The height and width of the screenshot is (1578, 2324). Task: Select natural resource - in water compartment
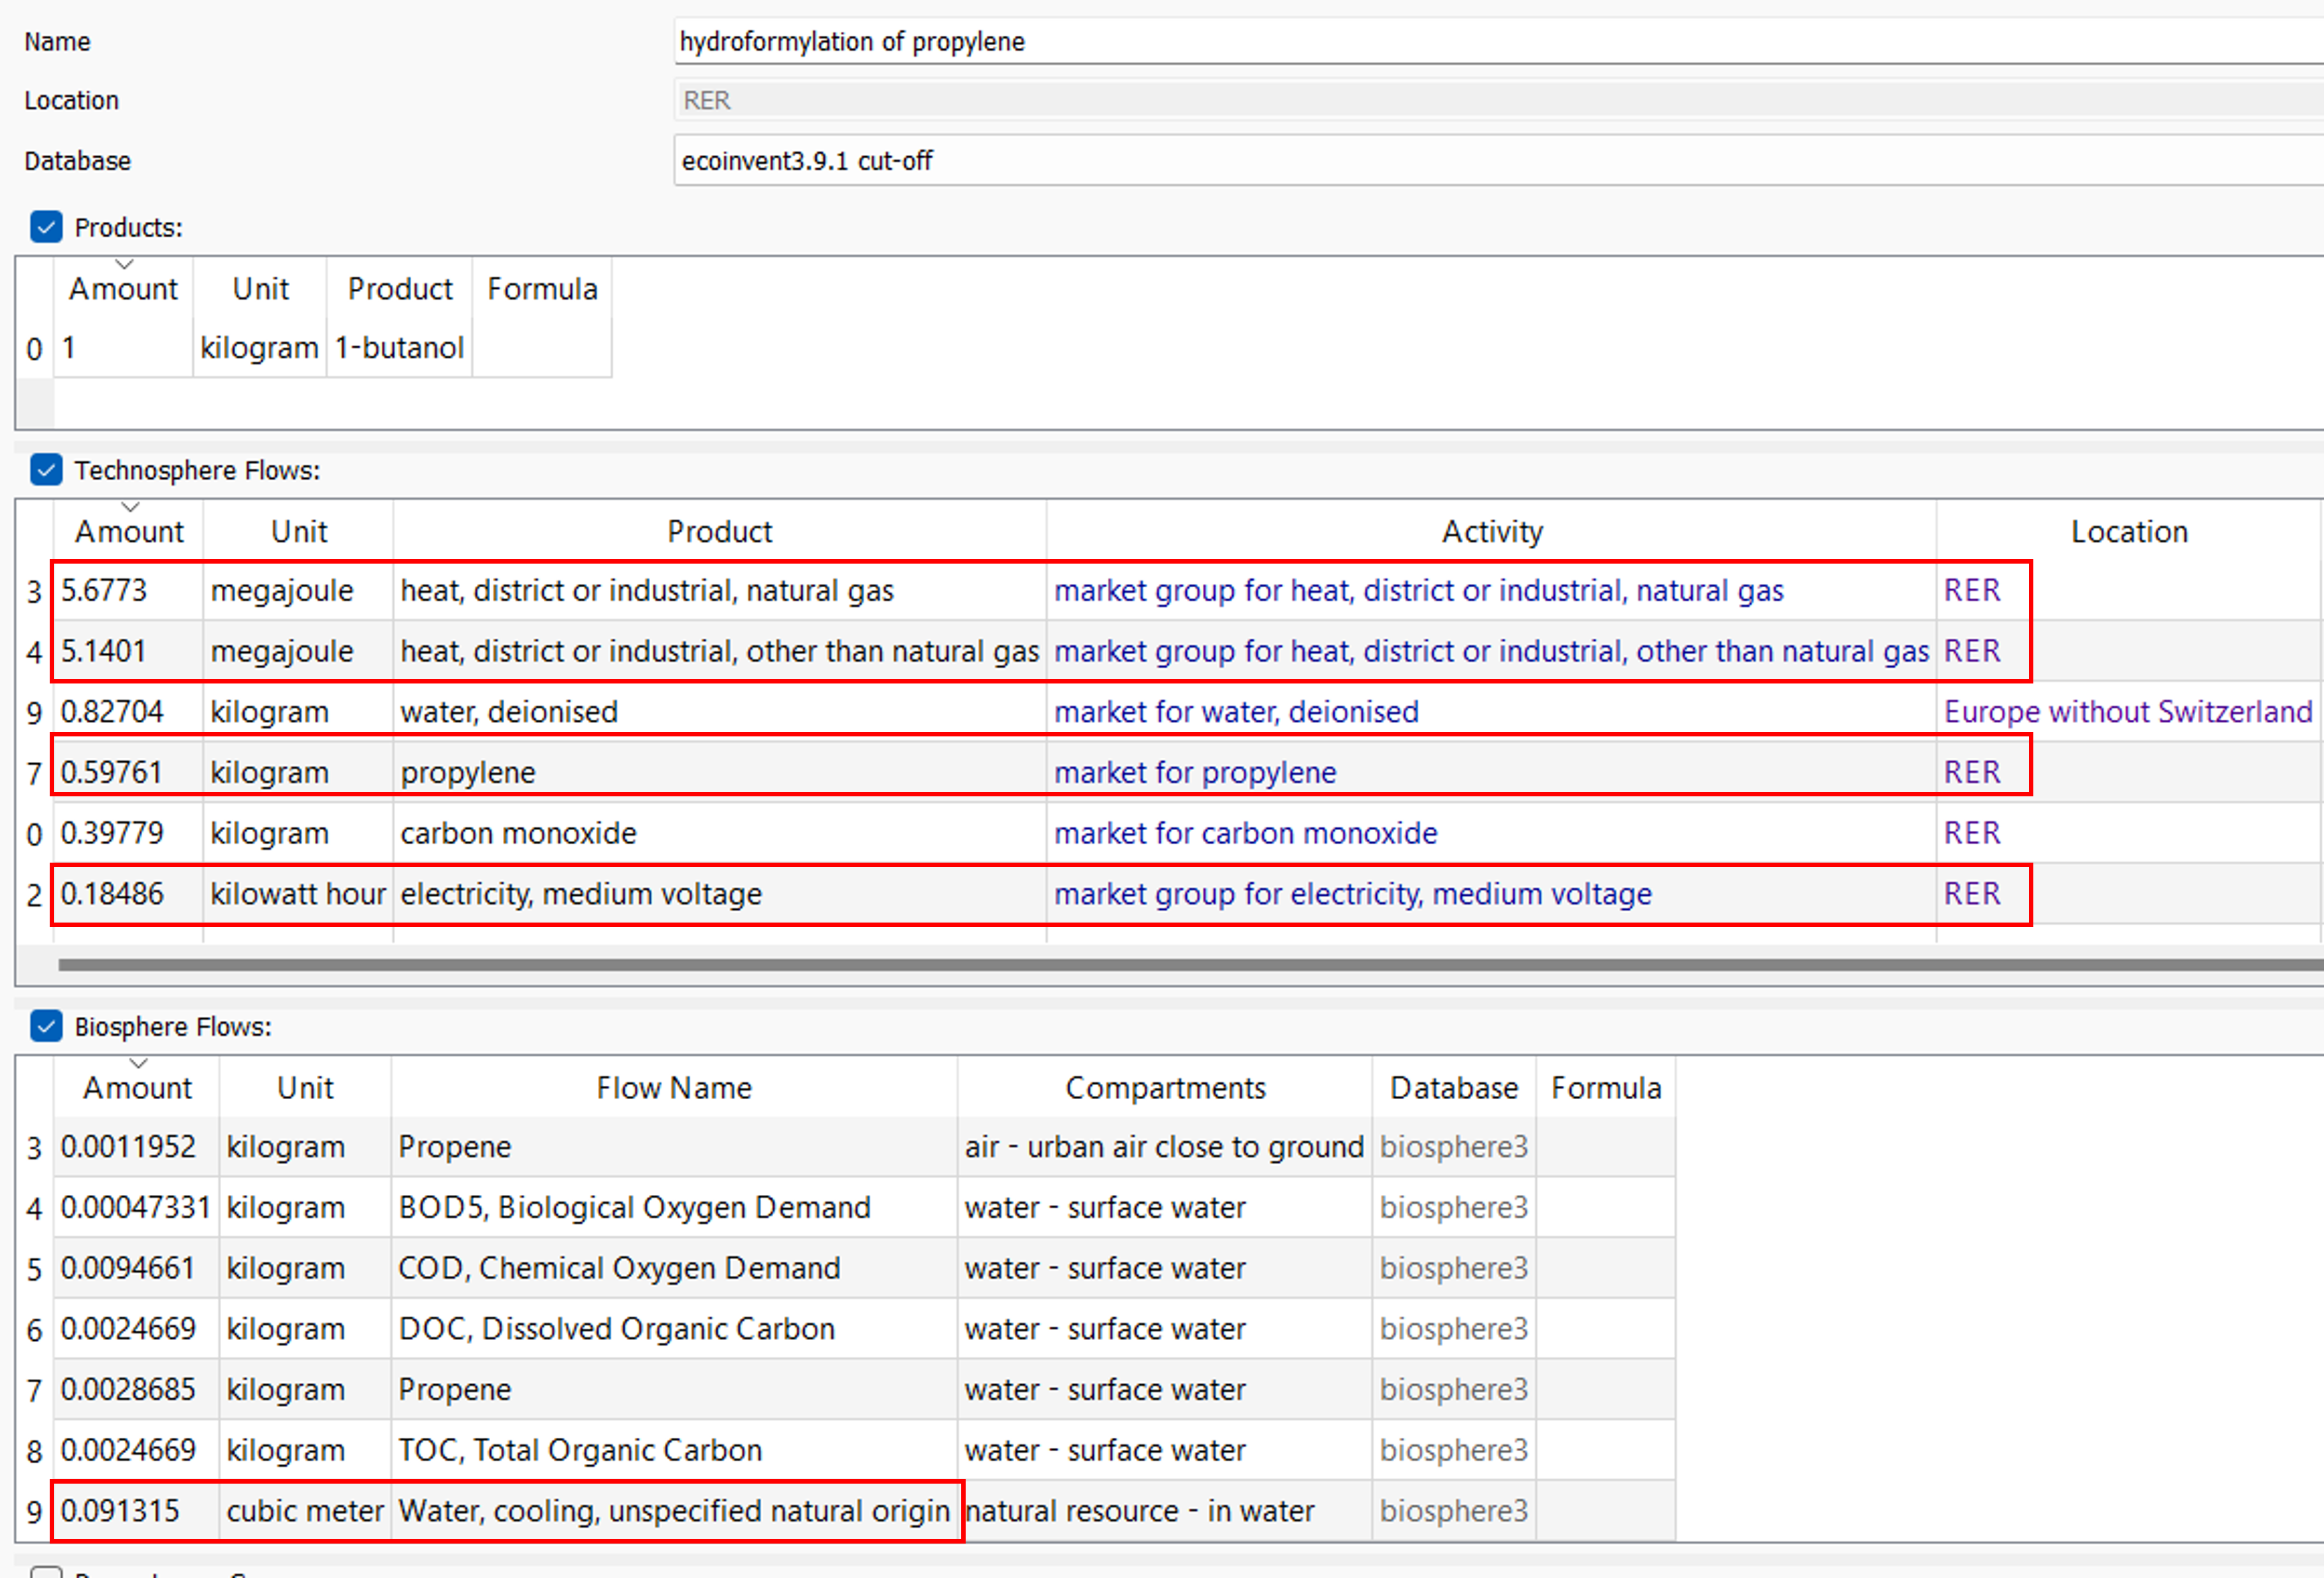1165,1511
